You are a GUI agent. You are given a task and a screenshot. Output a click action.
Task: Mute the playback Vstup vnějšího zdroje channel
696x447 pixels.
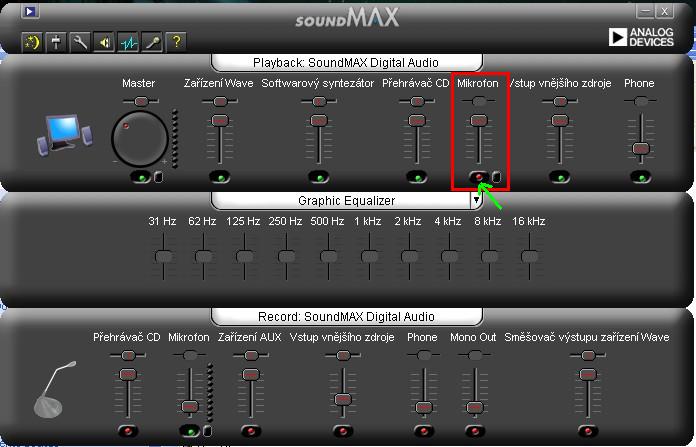pyautogui.click(x=560, y=178)
